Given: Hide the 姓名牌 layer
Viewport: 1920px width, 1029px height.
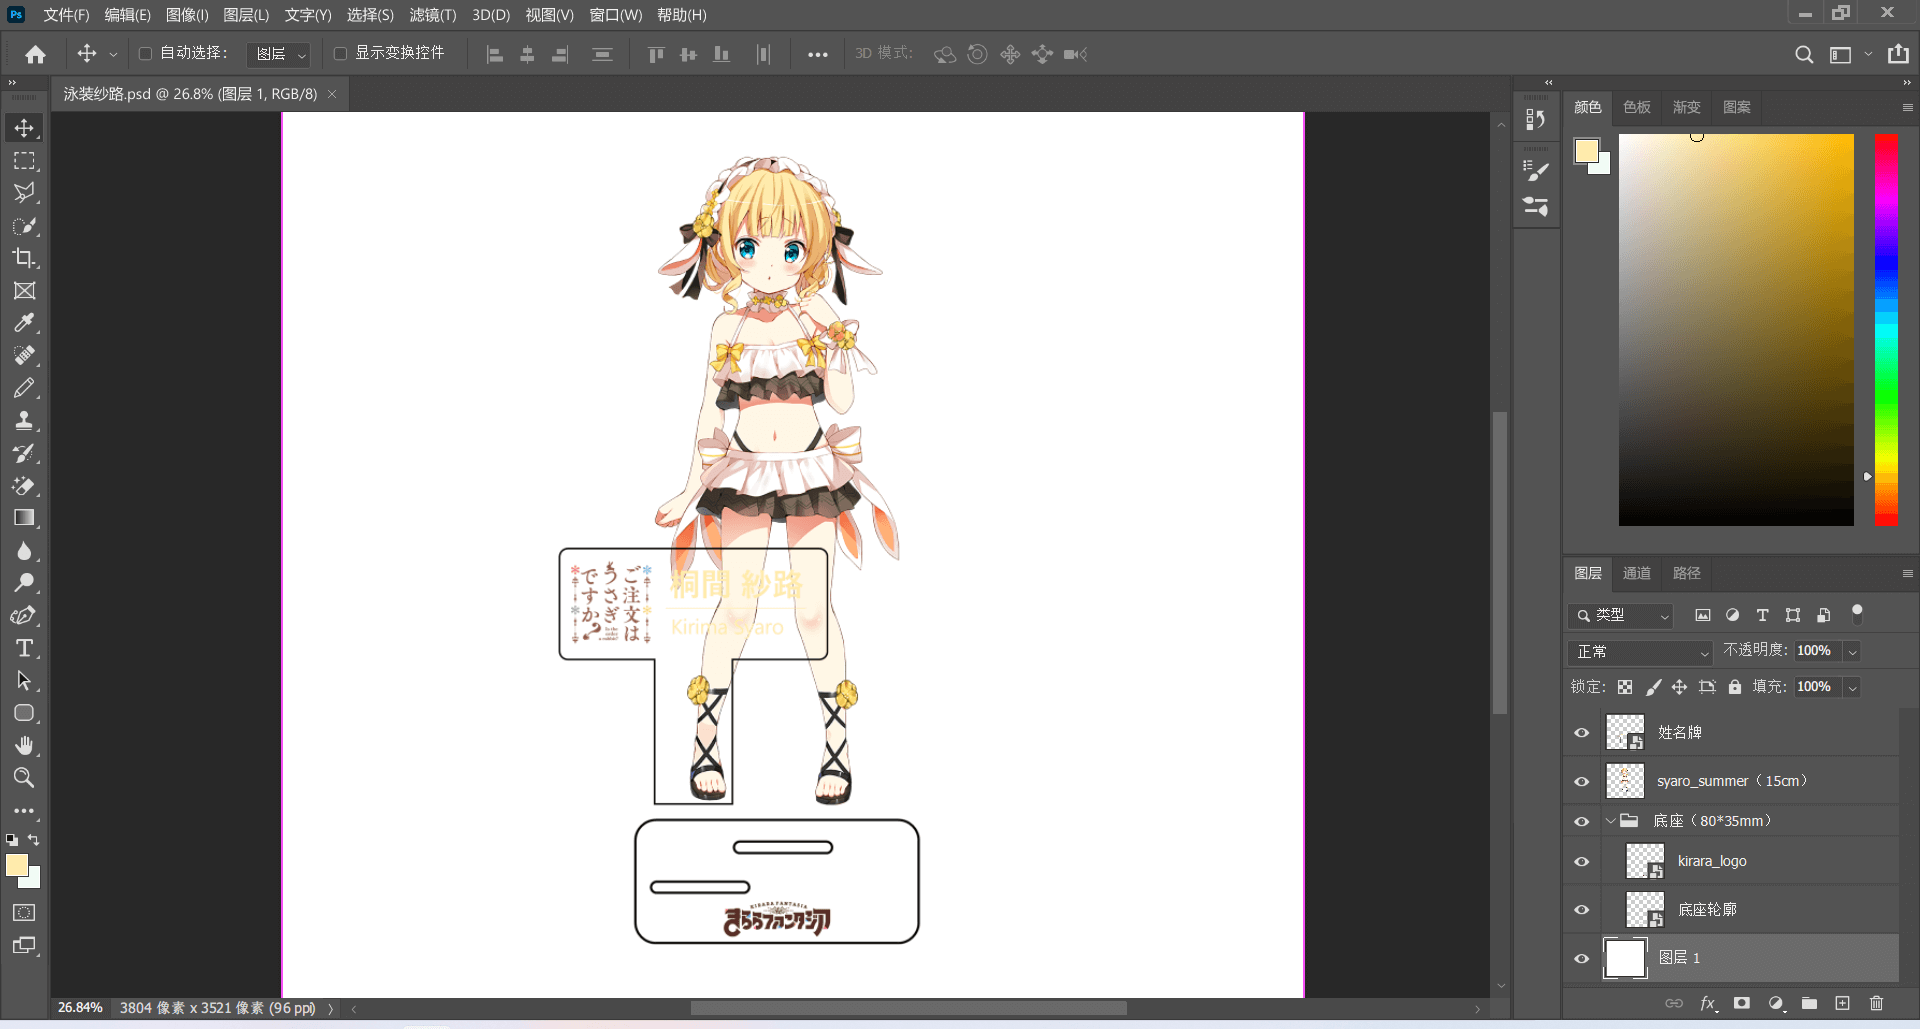Looking at the screenshot, I should click(x=1582, y=733).
